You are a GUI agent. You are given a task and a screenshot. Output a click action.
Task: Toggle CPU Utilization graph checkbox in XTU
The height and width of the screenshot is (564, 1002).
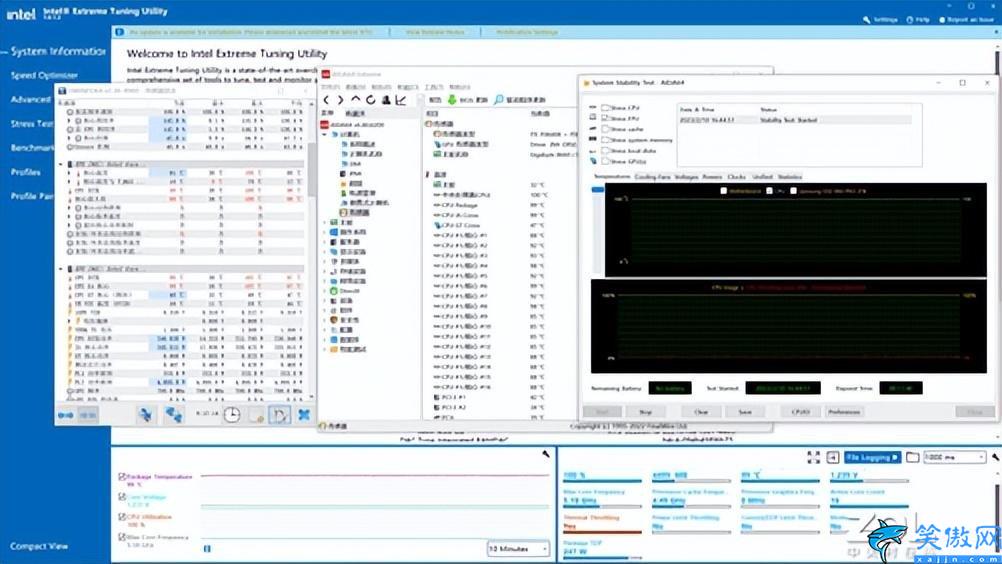122,516
